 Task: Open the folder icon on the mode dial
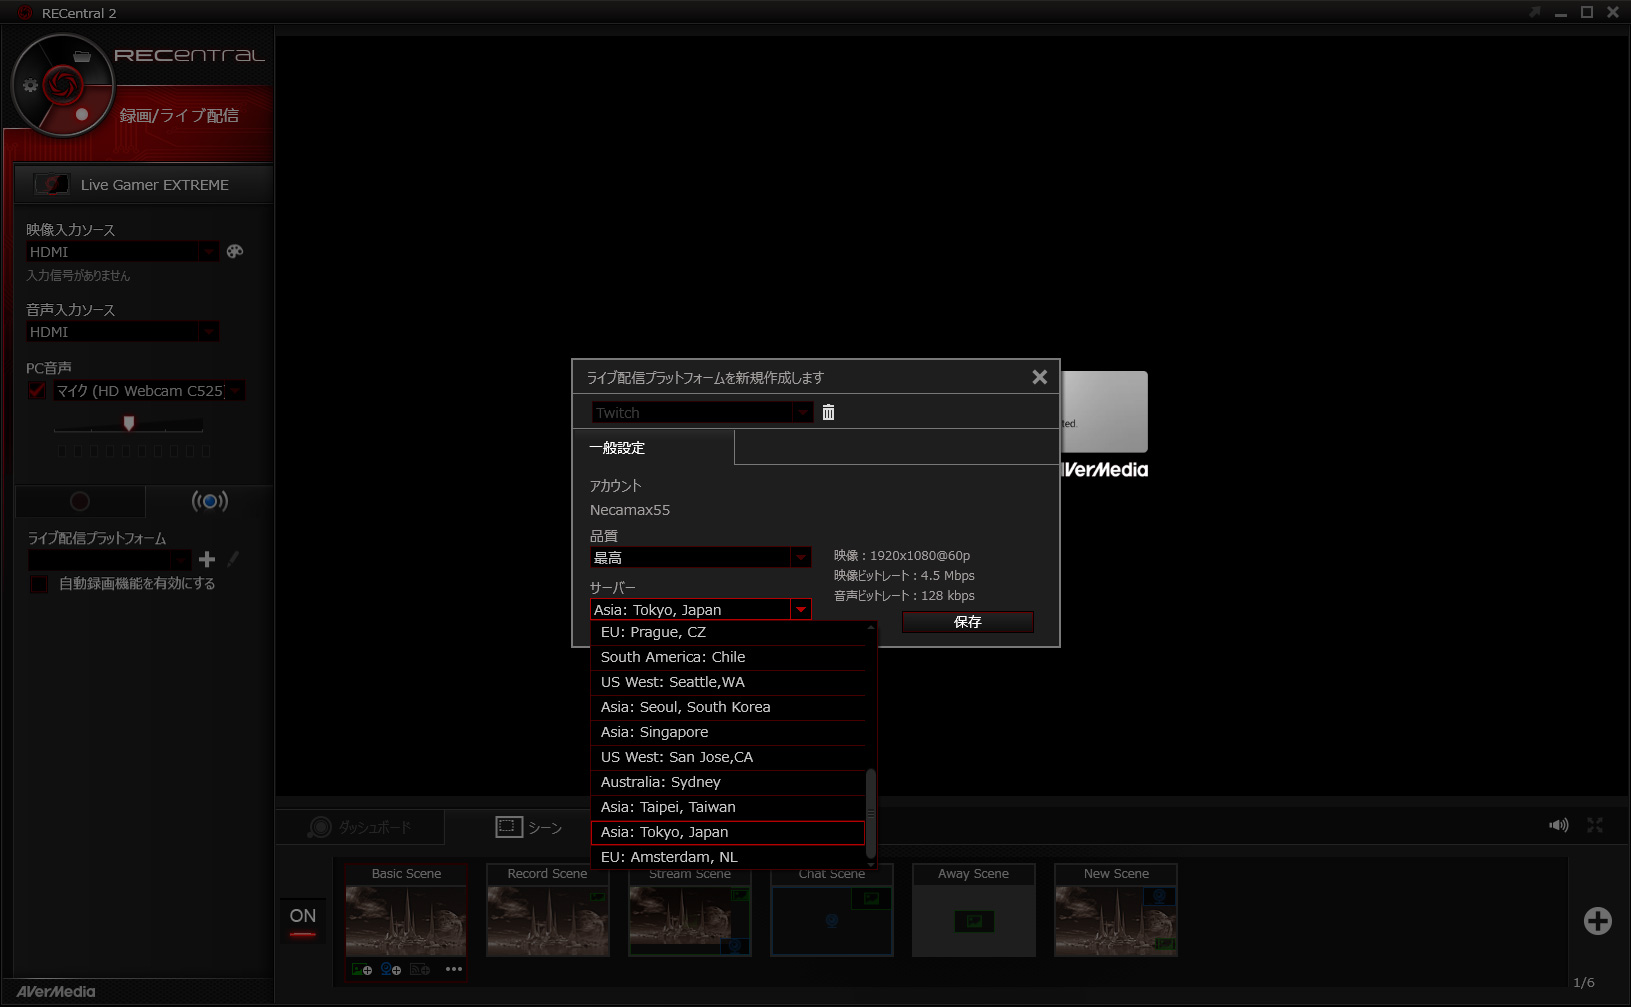tap(82, 57)
